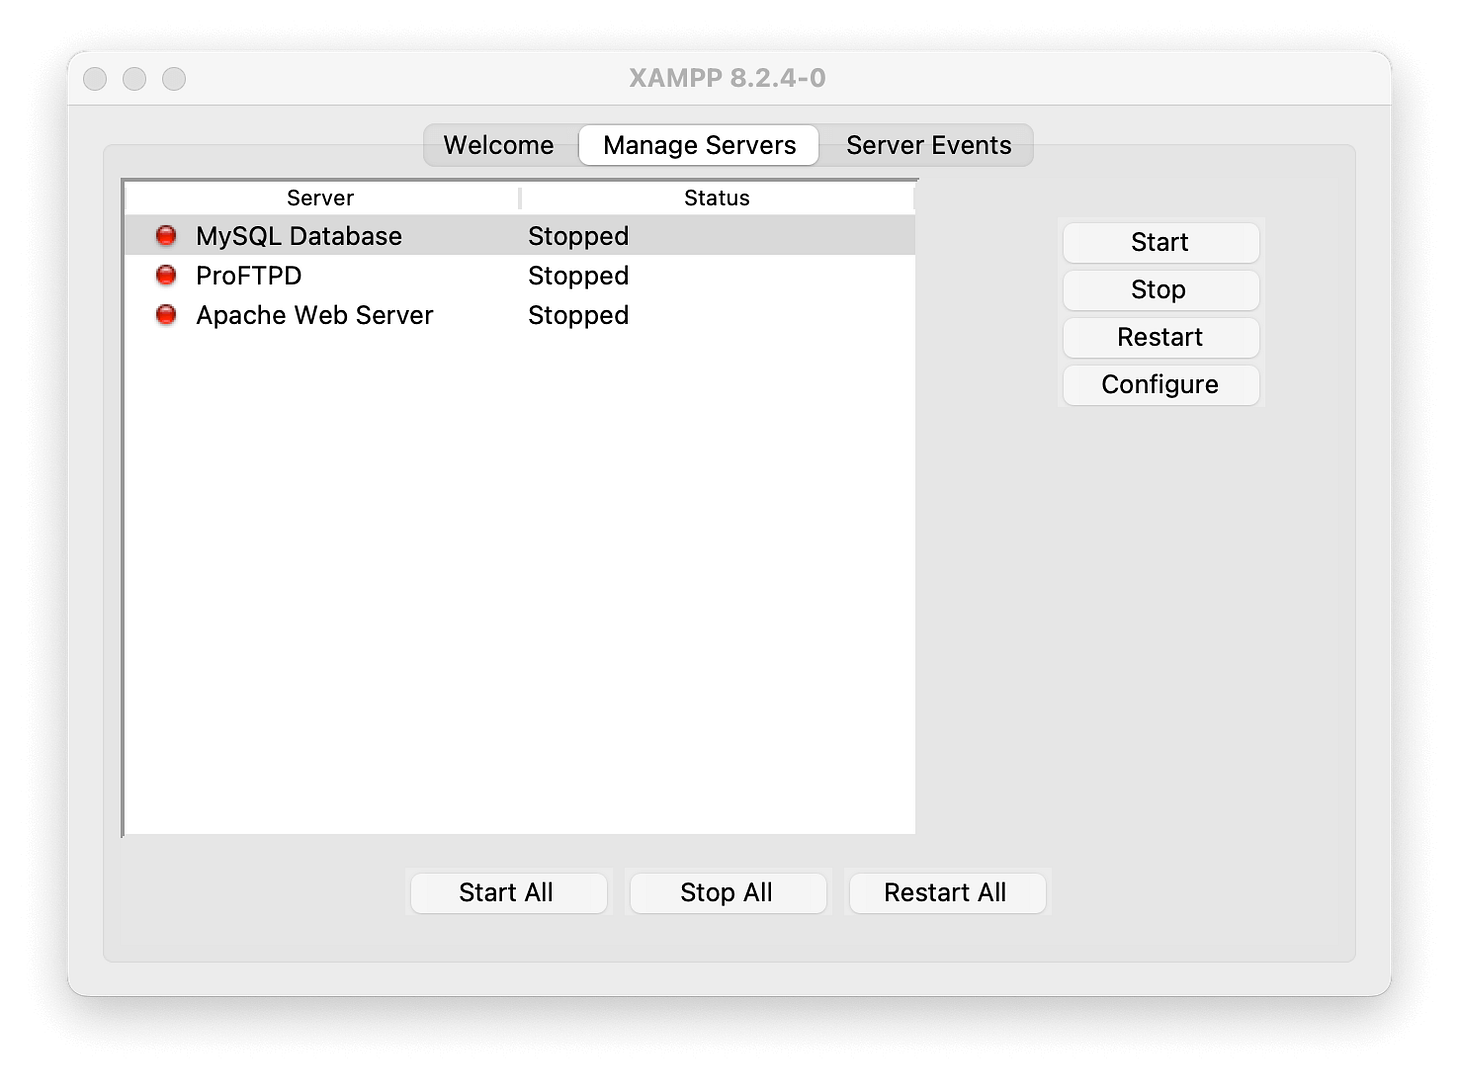Click the red status icon beside ProFTPD
This screenshot has width=1459, height=1079.
165,276
